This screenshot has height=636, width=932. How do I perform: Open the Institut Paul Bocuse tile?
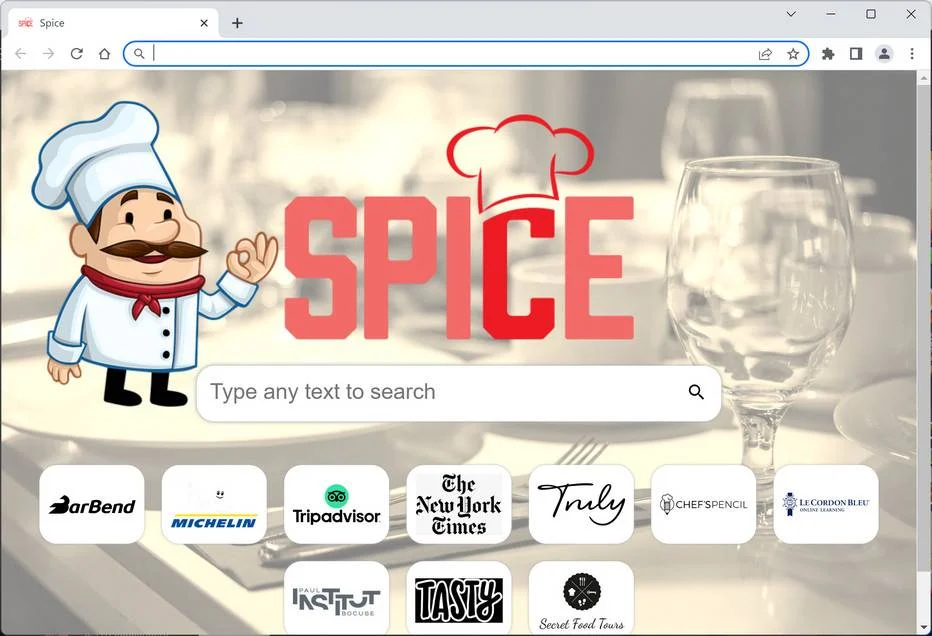pos(336,598)
